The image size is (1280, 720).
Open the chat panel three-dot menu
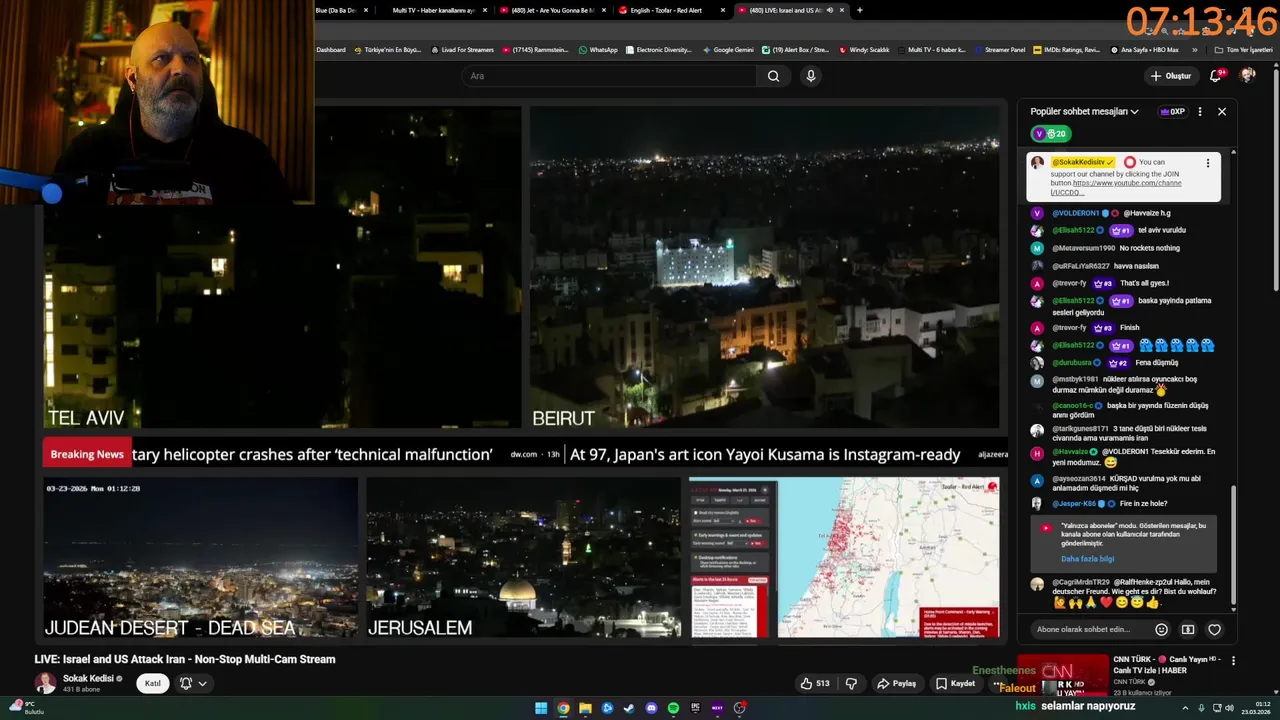1200,112
